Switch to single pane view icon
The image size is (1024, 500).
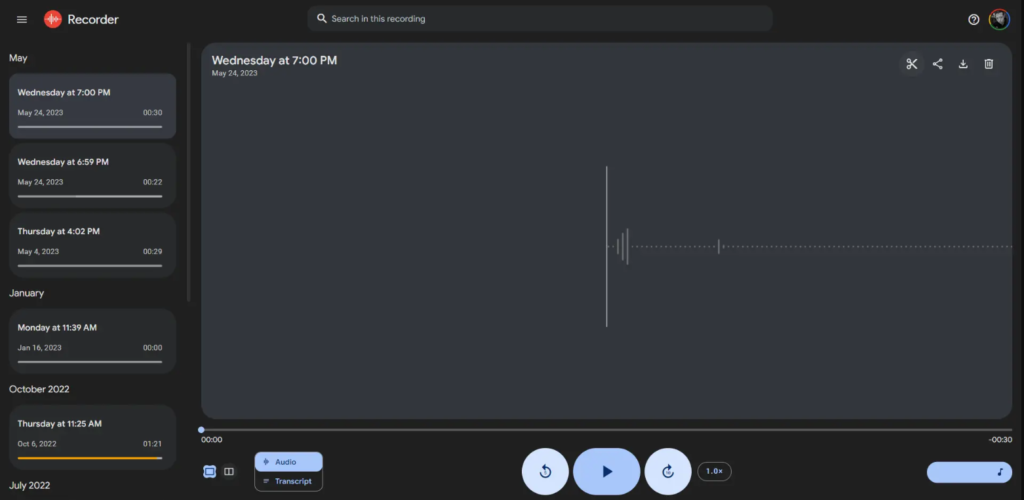pos(210,471)
